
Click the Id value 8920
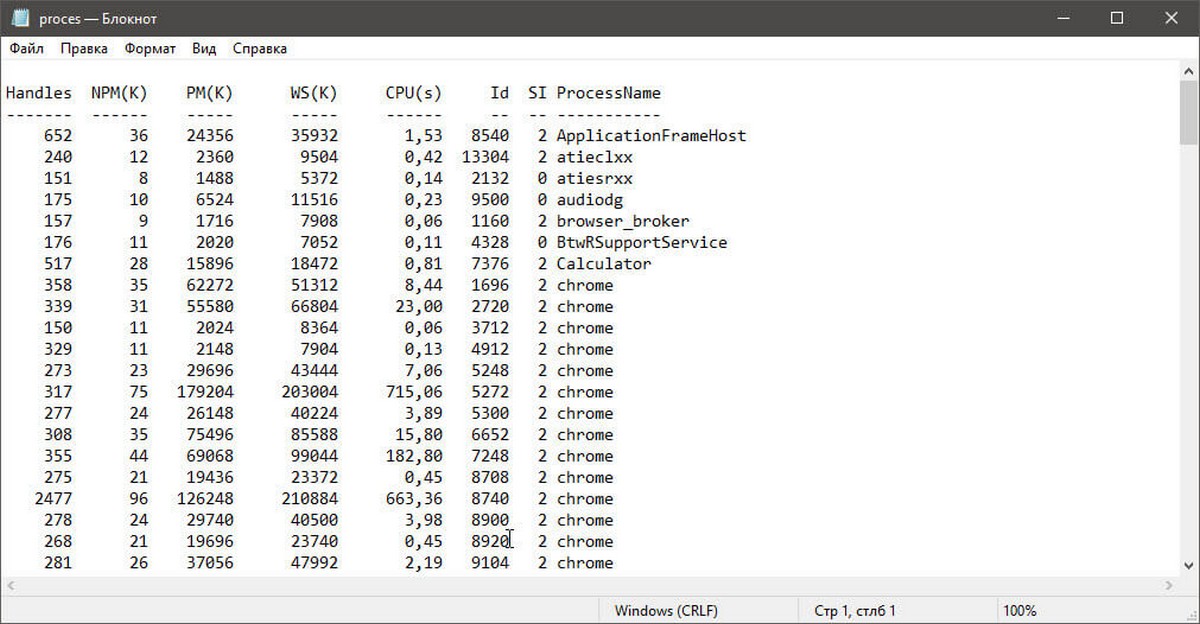point(490,541)
